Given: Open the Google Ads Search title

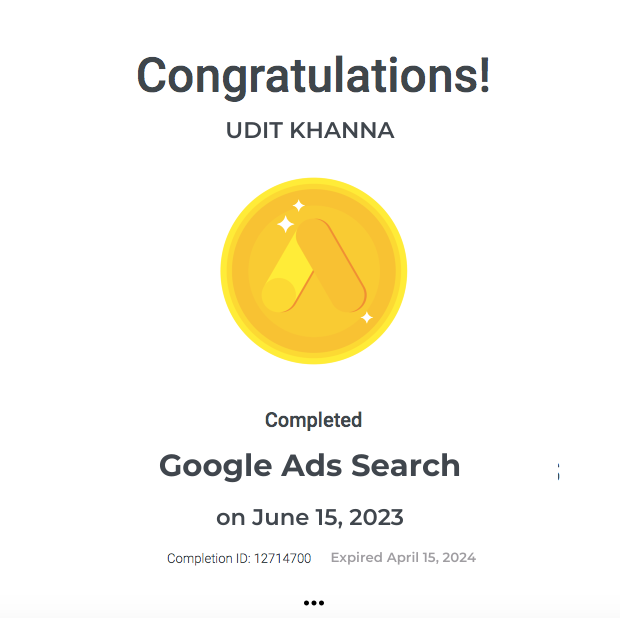Looking at the screenshot, I should (x=310, y=466).
